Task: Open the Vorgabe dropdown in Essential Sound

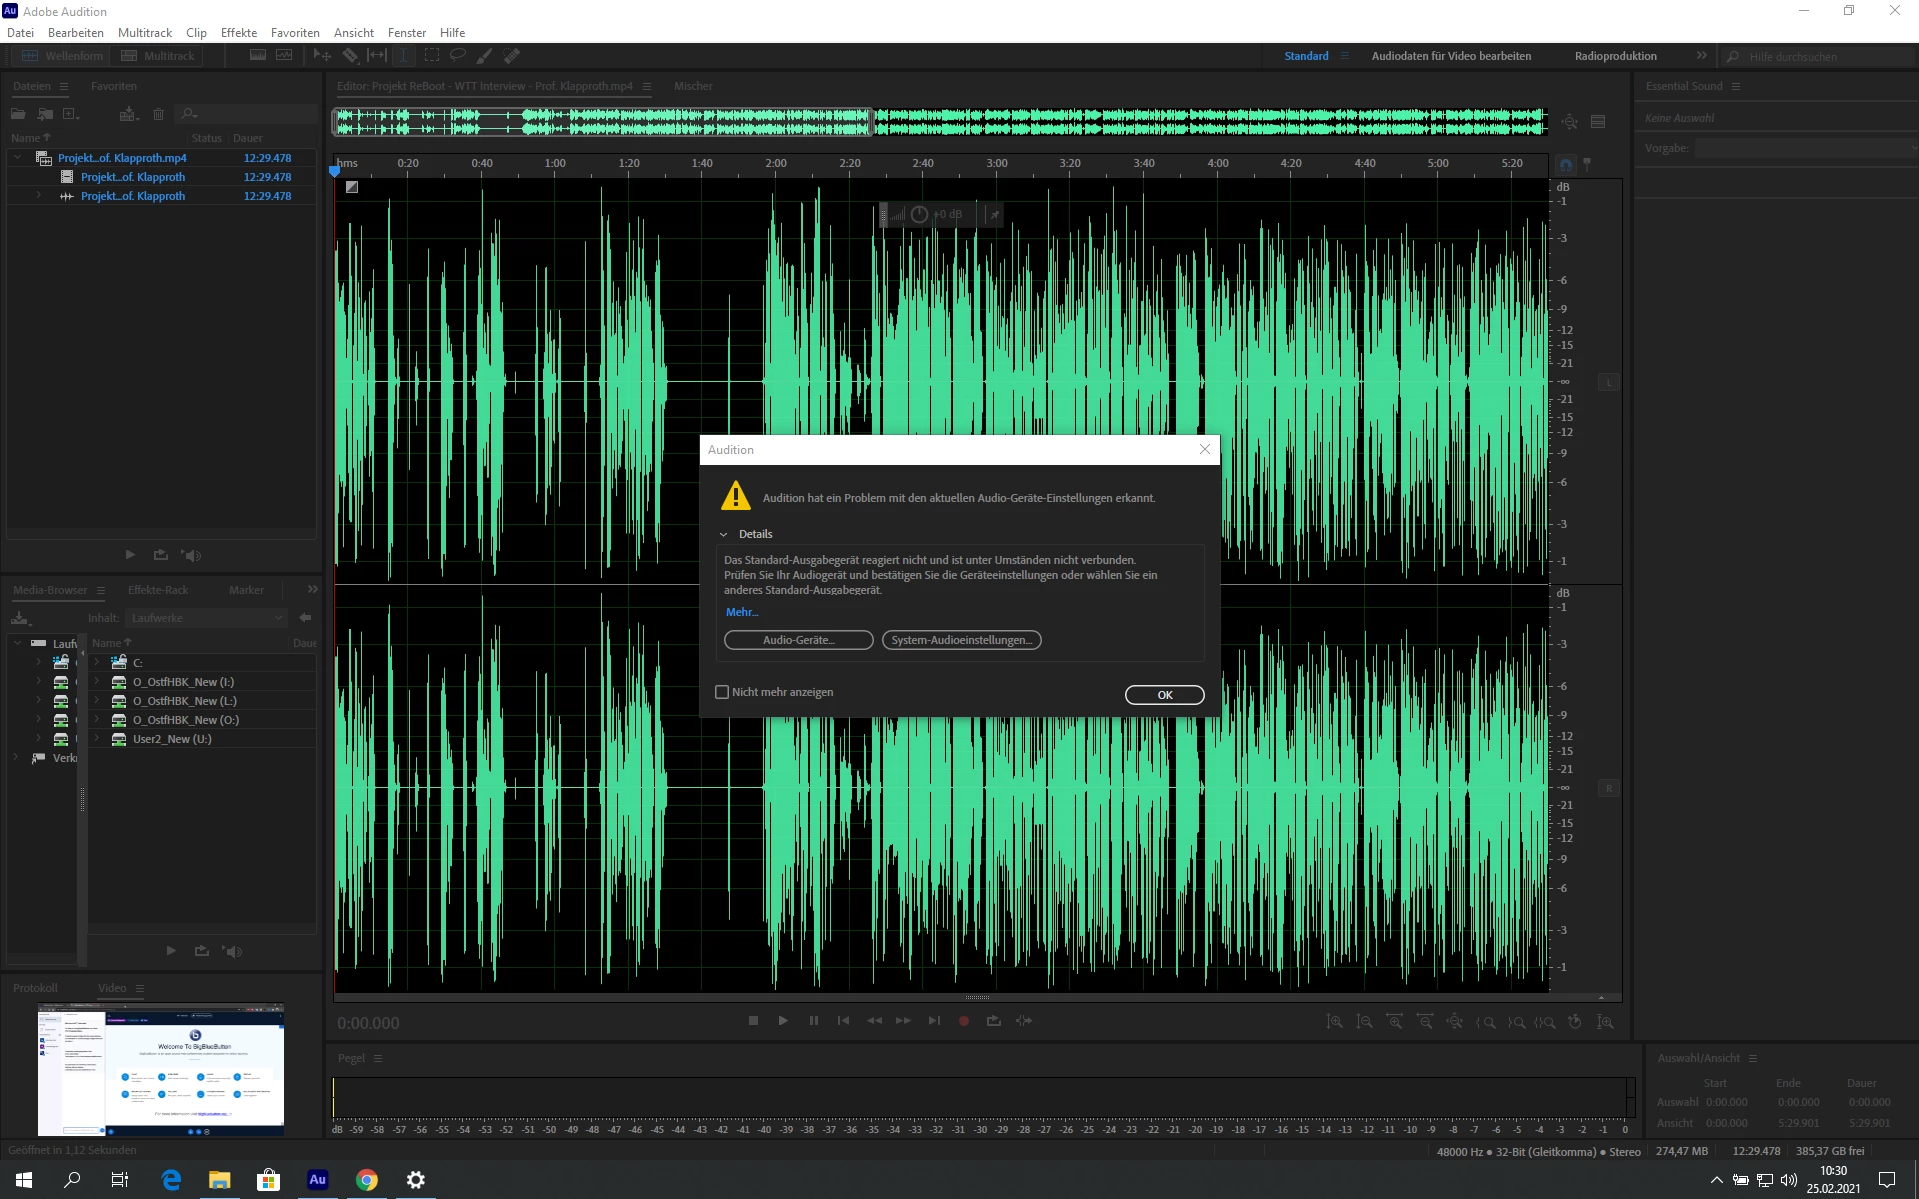Action: pos(1805,148)
